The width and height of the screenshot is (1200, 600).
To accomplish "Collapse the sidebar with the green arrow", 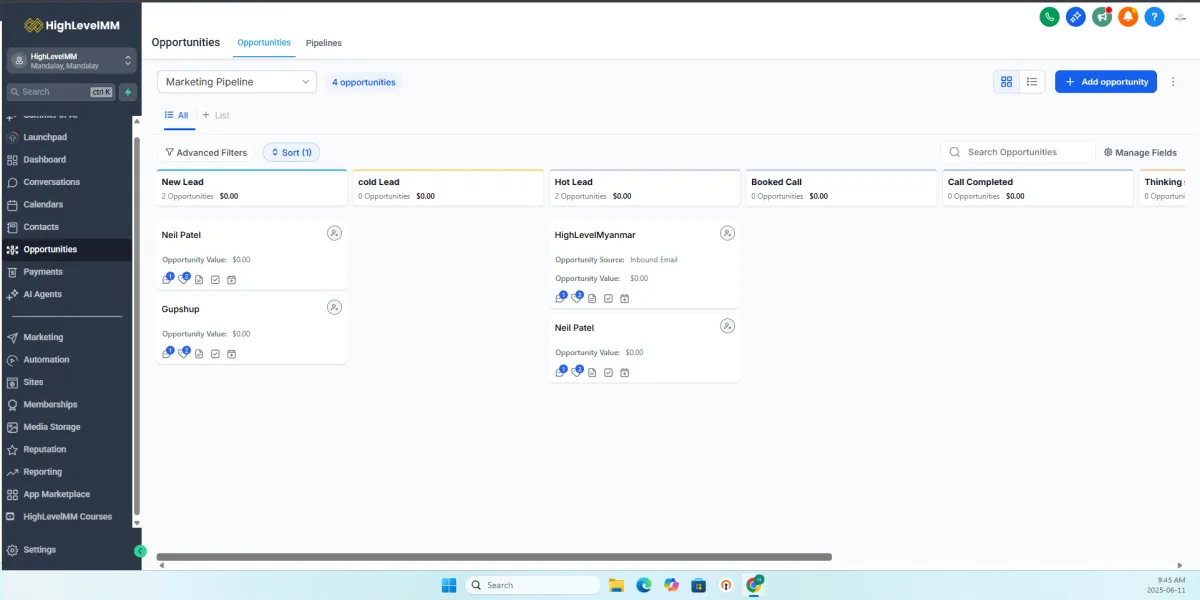I will pos(140,551).
